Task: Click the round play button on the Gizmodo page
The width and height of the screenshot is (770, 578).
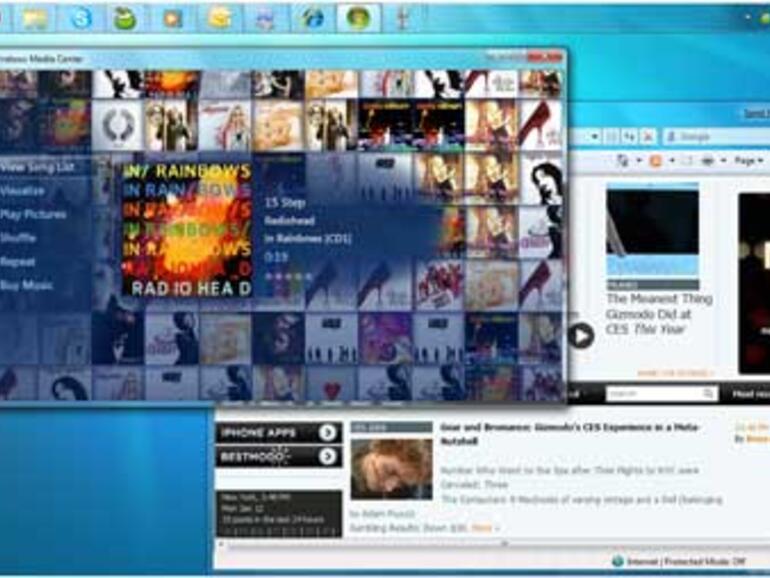Action: pyautogui.click(x=581, y=336)
